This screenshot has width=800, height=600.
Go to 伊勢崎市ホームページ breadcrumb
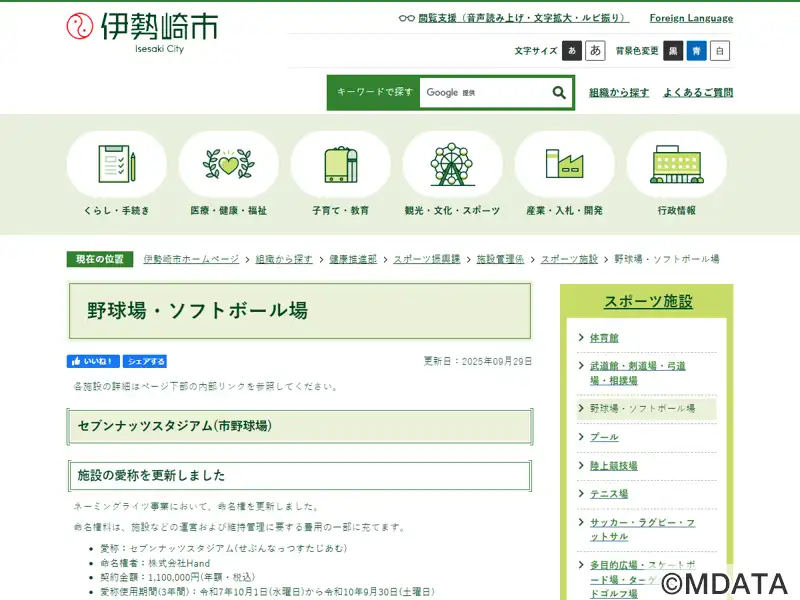coord(191,259)
